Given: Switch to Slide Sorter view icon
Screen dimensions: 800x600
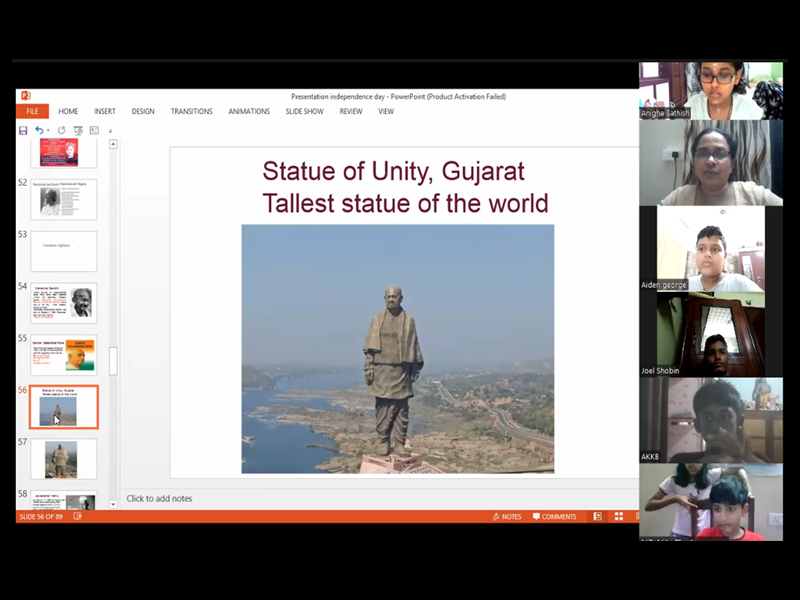Looking at the screenshot, I should click(619, 517).
